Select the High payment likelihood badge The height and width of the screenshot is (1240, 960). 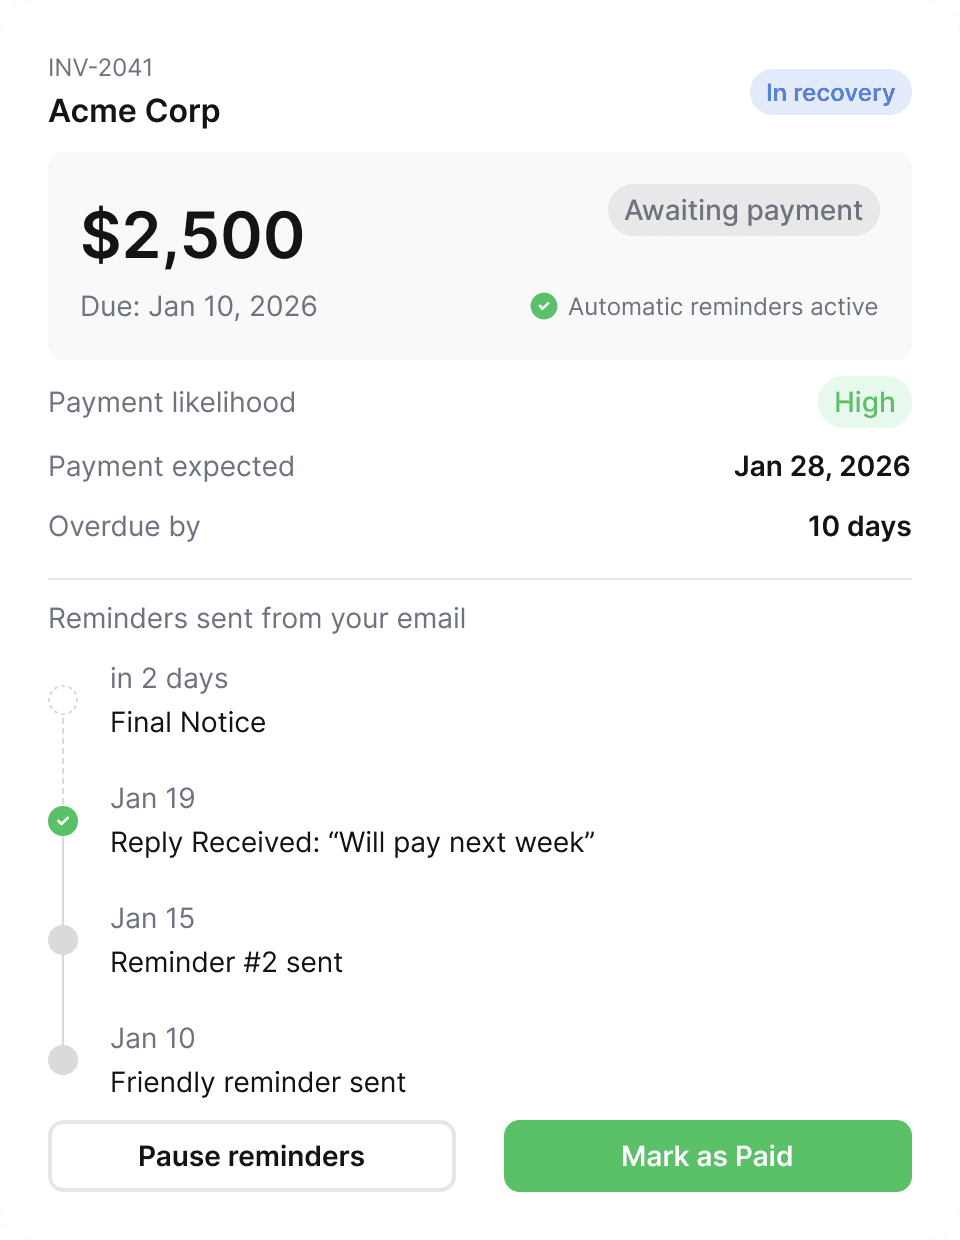[x=864, y=403]
